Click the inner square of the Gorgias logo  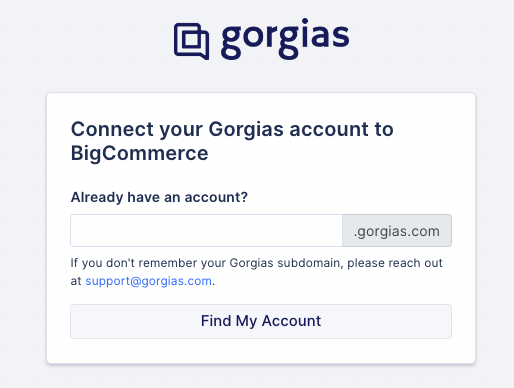tap(192, 39)
